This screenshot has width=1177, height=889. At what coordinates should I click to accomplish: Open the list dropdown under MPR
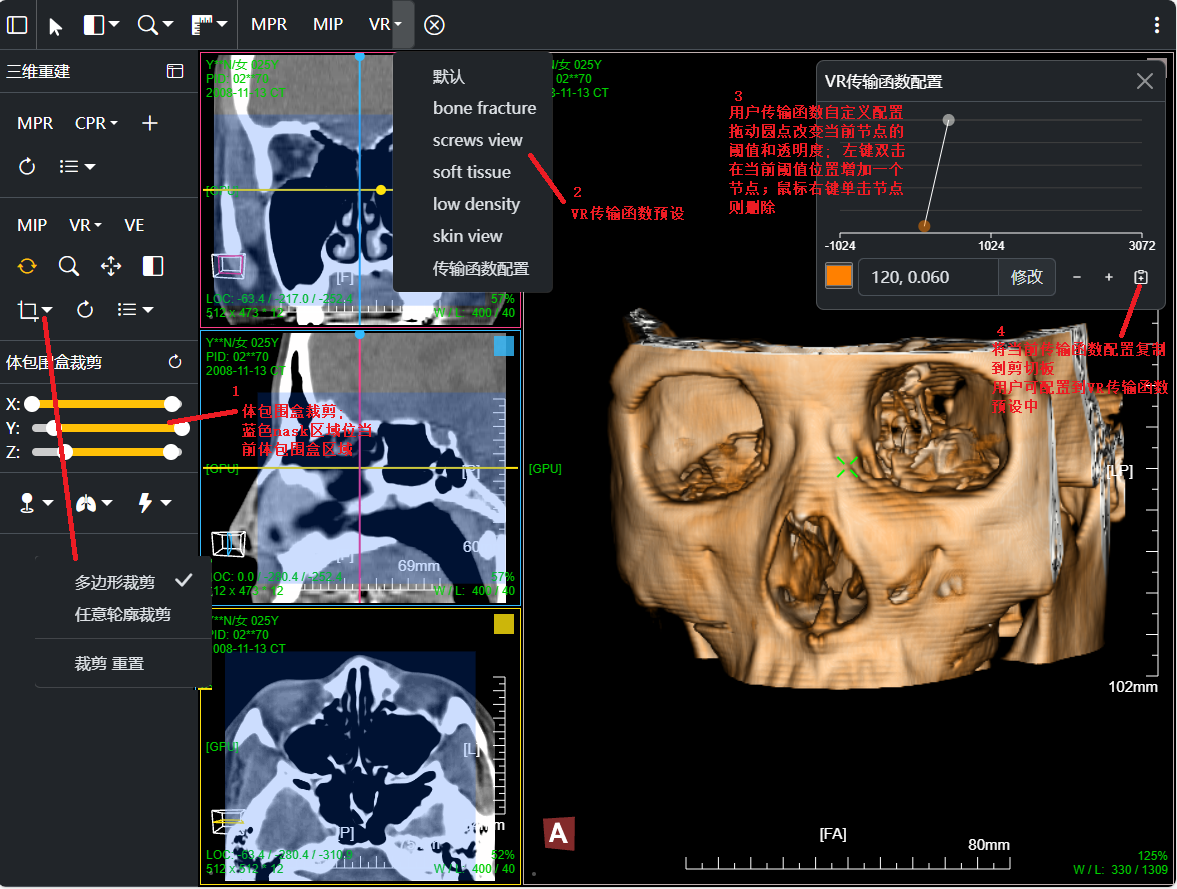77,167
